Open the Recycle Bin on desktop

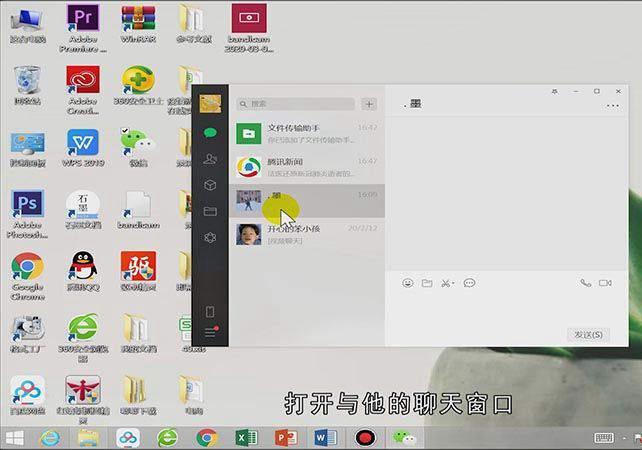[27, 86]
